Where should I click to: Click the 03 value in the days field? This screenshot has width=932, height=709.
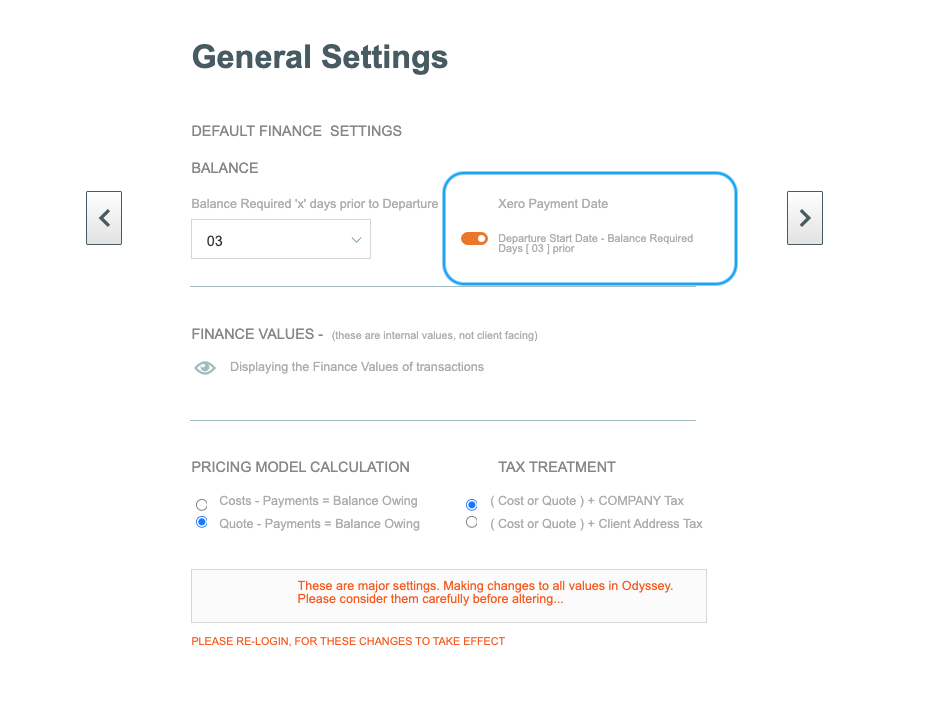click(215, 241)
